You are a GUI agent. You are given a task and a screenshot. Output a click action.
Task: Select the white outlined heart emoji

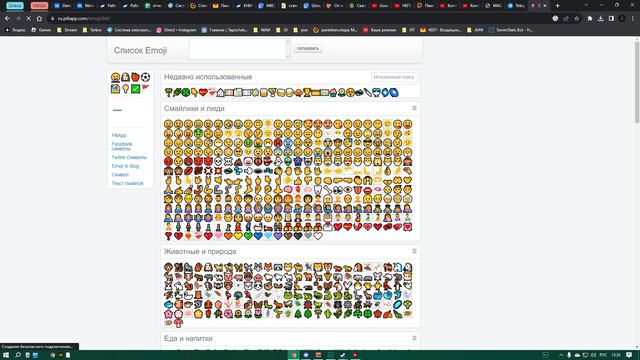pyautogui.click(x=318, y=236)
